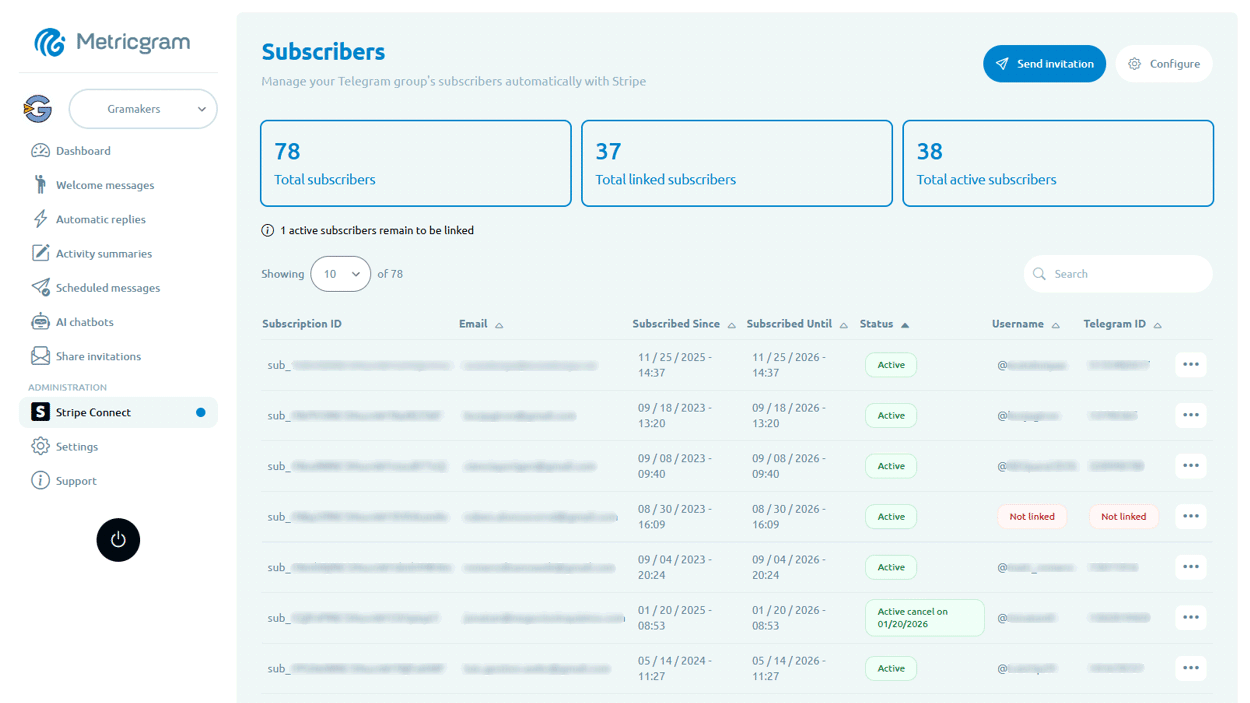
Task: Click the Support info icon
Action: click(40, 481)
